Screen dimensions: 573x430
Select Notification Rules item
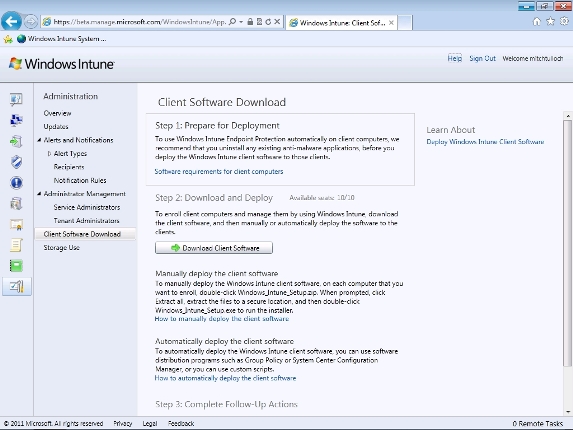tap(80, 180)
